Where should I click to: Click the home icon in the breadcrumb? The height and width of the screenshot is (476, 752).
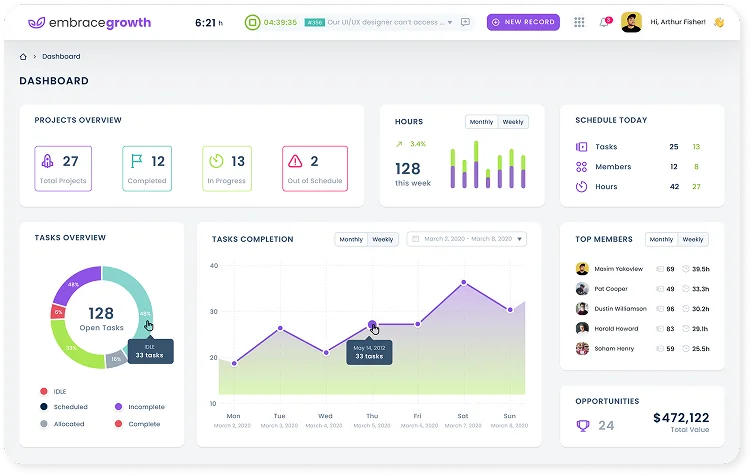pyautogui.click(x=24, y=57)
